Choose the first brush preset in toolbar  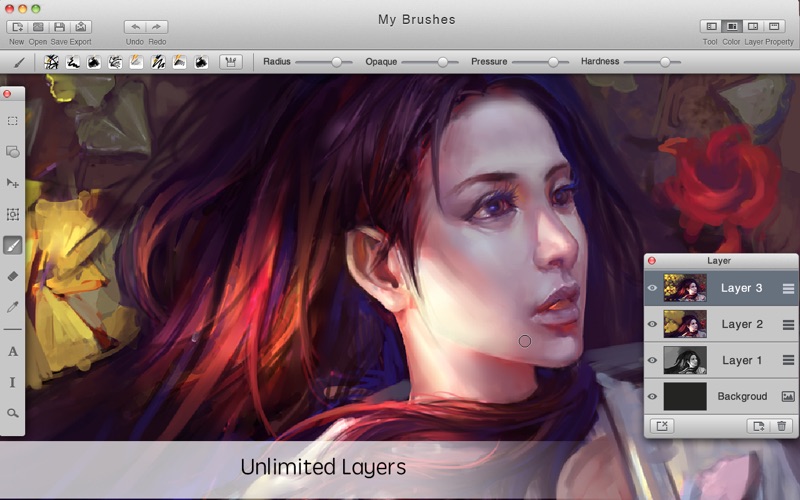point(53,62)
